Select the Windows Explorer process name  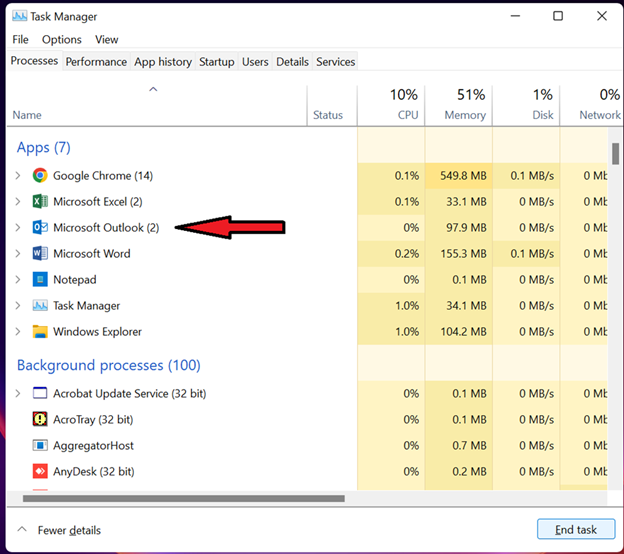point(97,332)
